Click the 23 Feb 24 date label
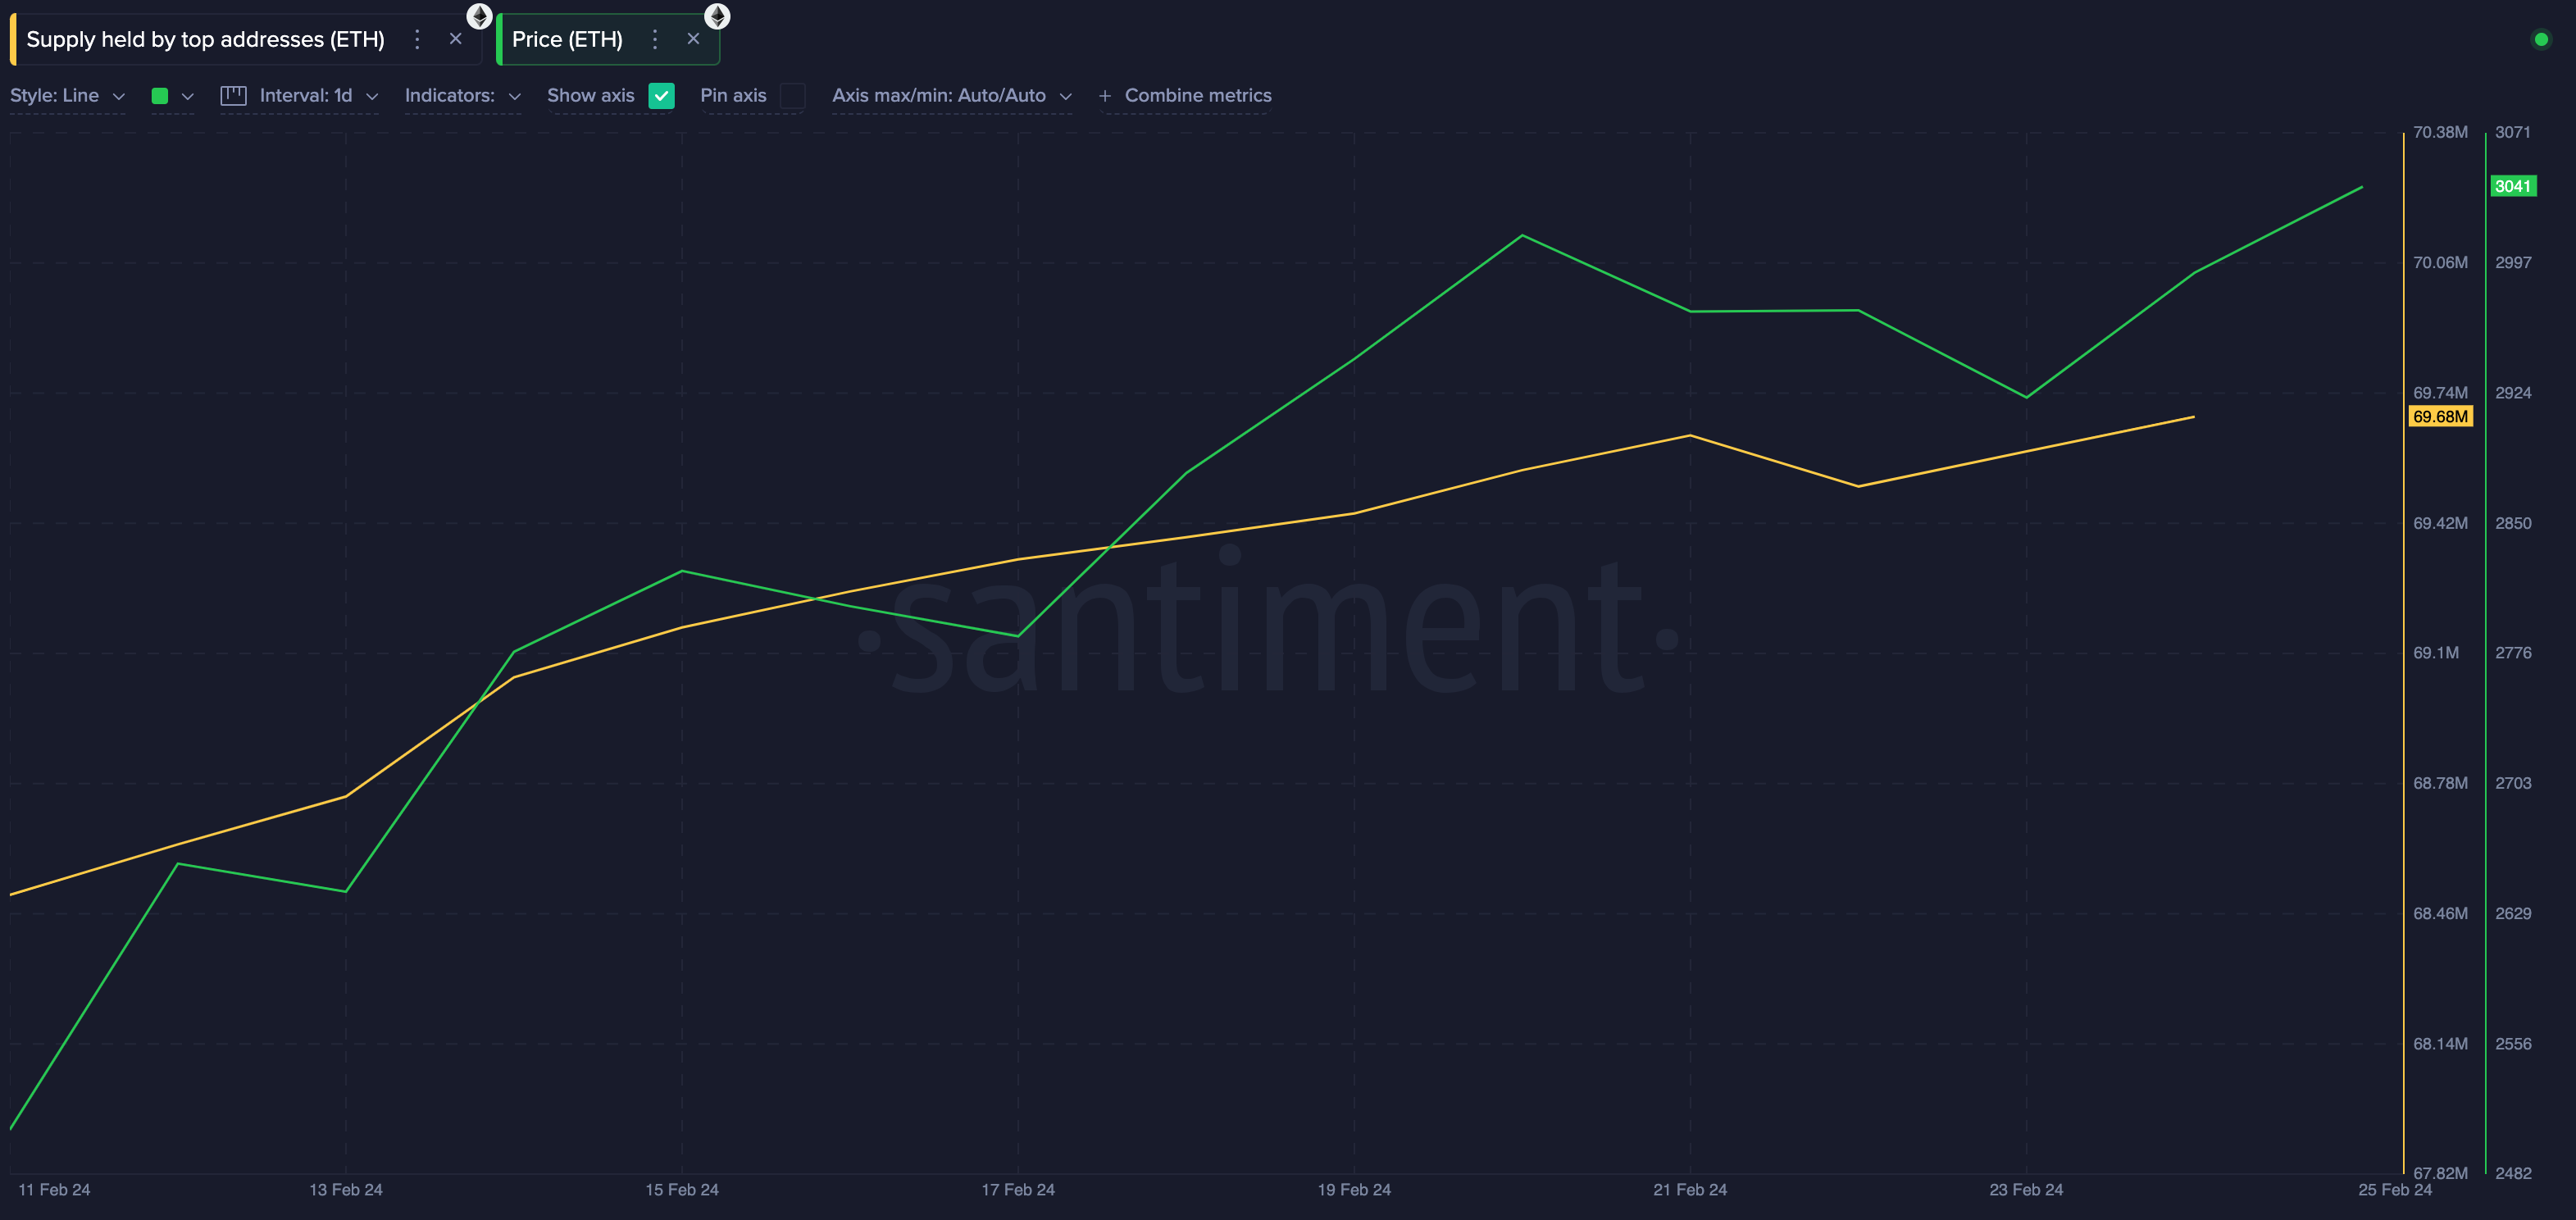 point(2026,1190)
